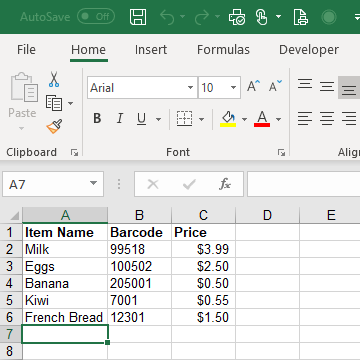Click the Enter checkmark formula button

189,184
